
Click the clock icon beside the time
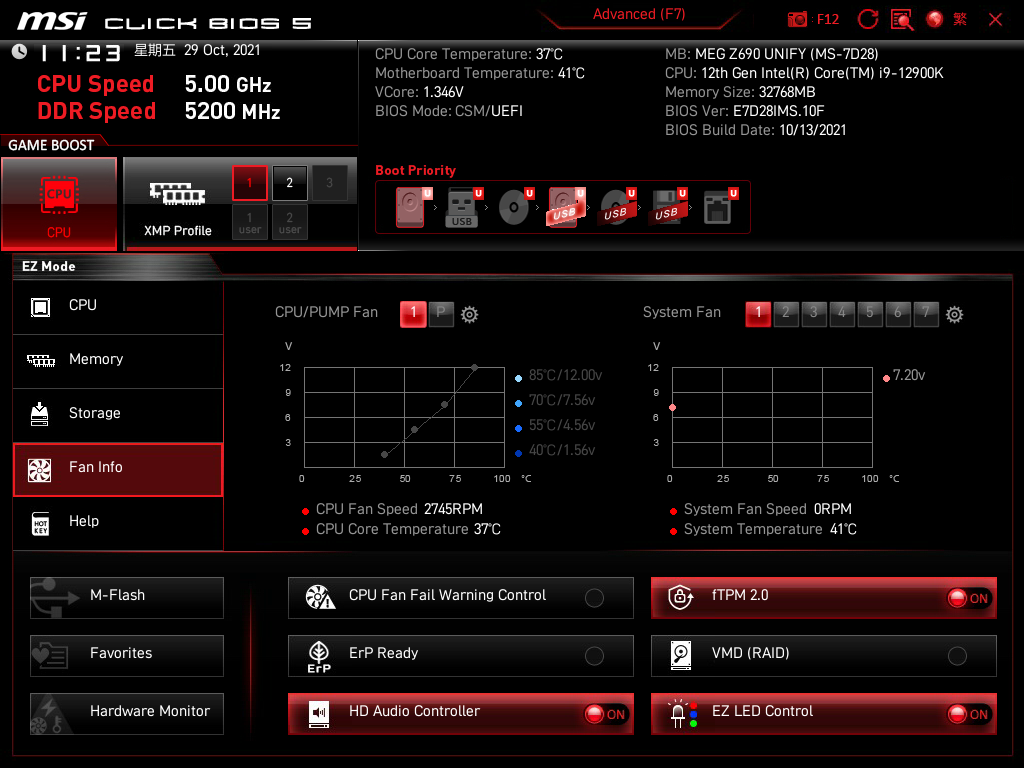pos(20,52)
